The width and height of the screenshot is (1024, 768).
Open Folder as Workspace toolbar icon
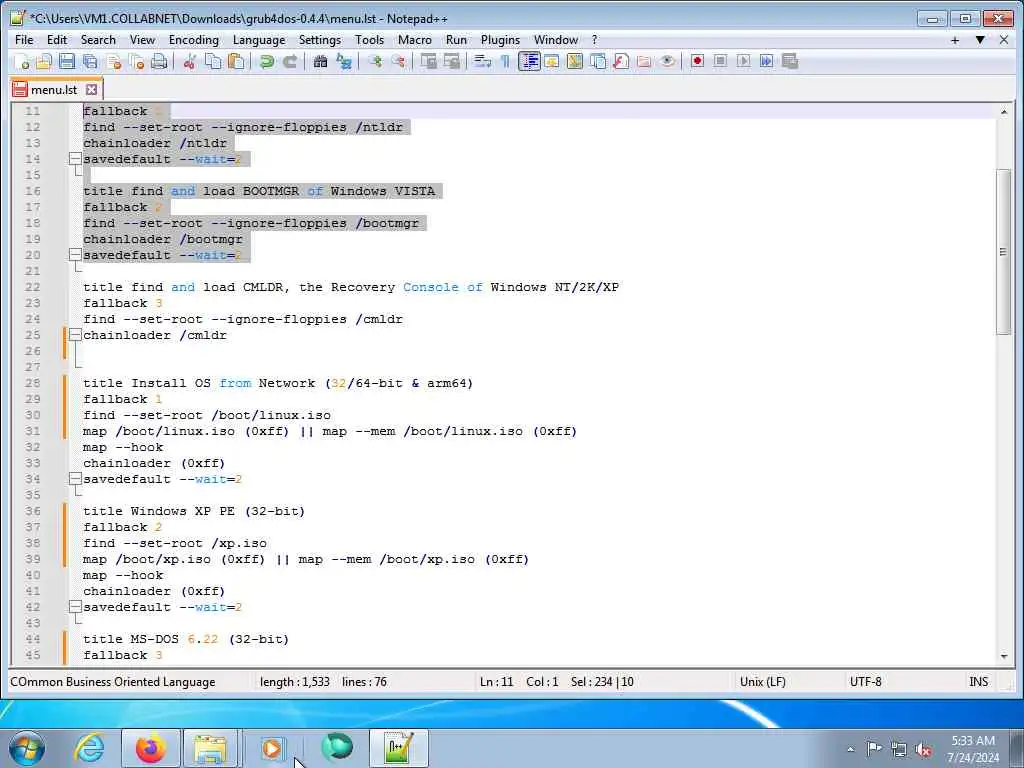coord(644,61)
